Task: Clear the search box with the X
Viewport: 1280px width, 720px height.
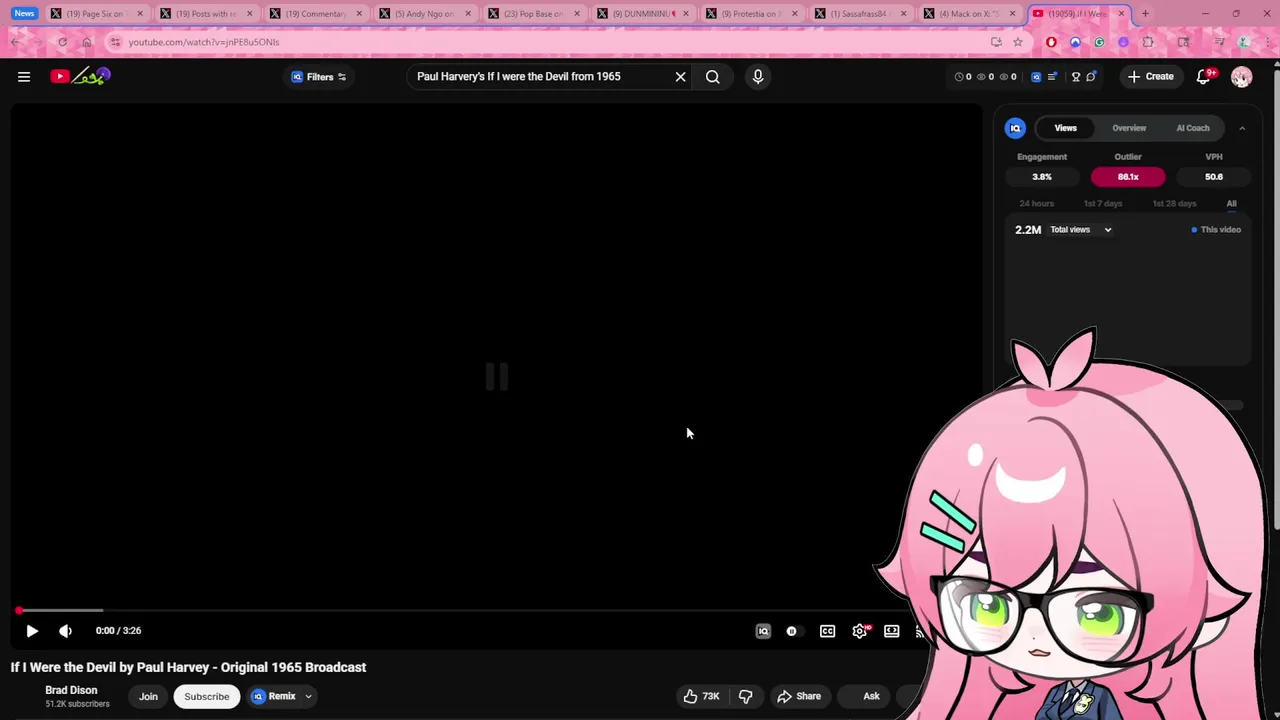Action: point(681,77)
